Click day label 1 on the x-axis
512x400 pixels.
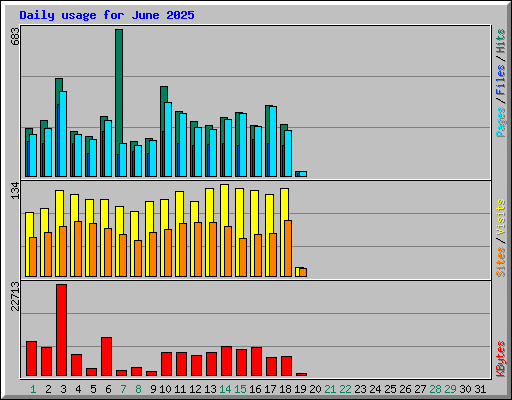click(33, 389)
